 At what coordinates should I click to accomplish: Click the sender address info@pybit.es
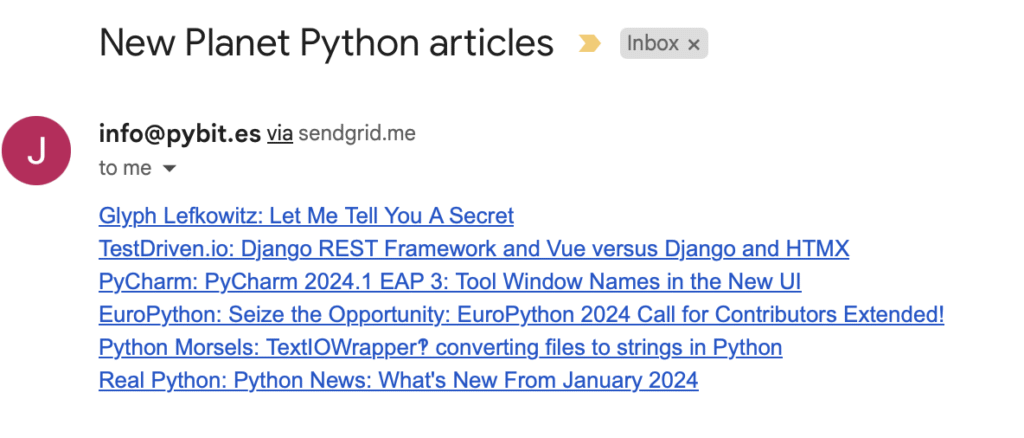179,133
